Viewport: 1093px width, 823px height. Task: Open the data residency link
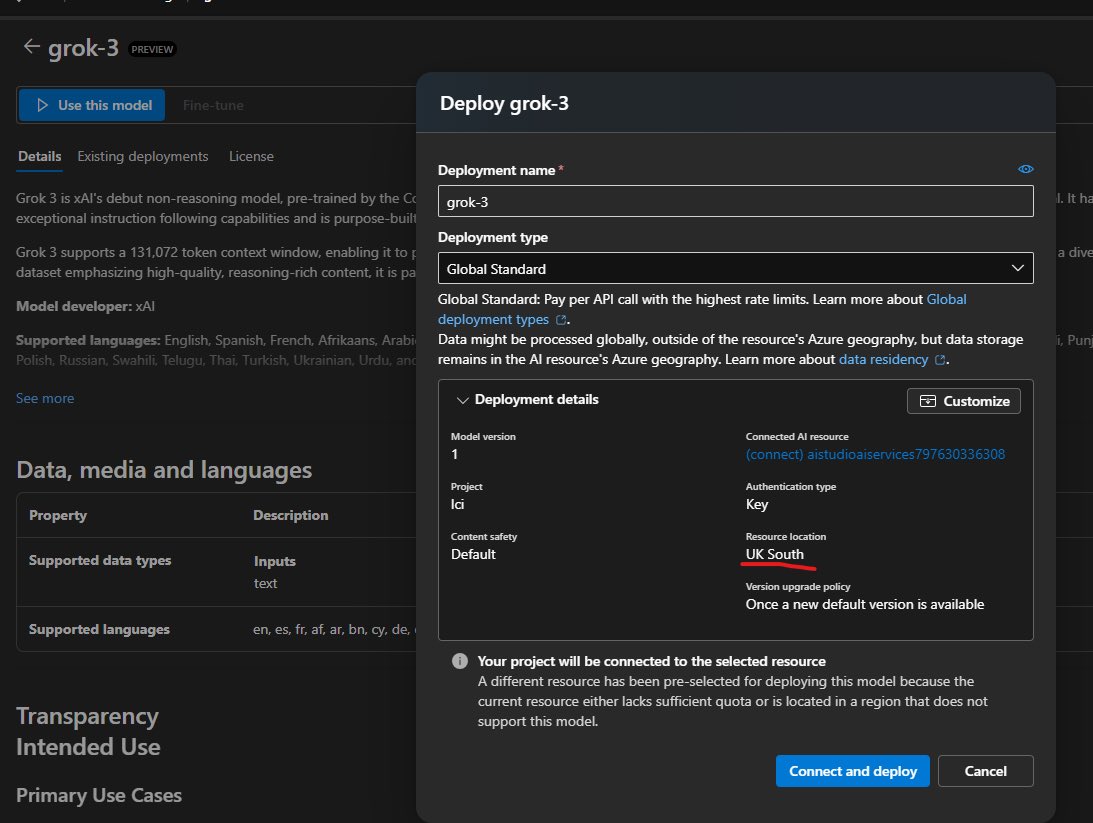883,360
